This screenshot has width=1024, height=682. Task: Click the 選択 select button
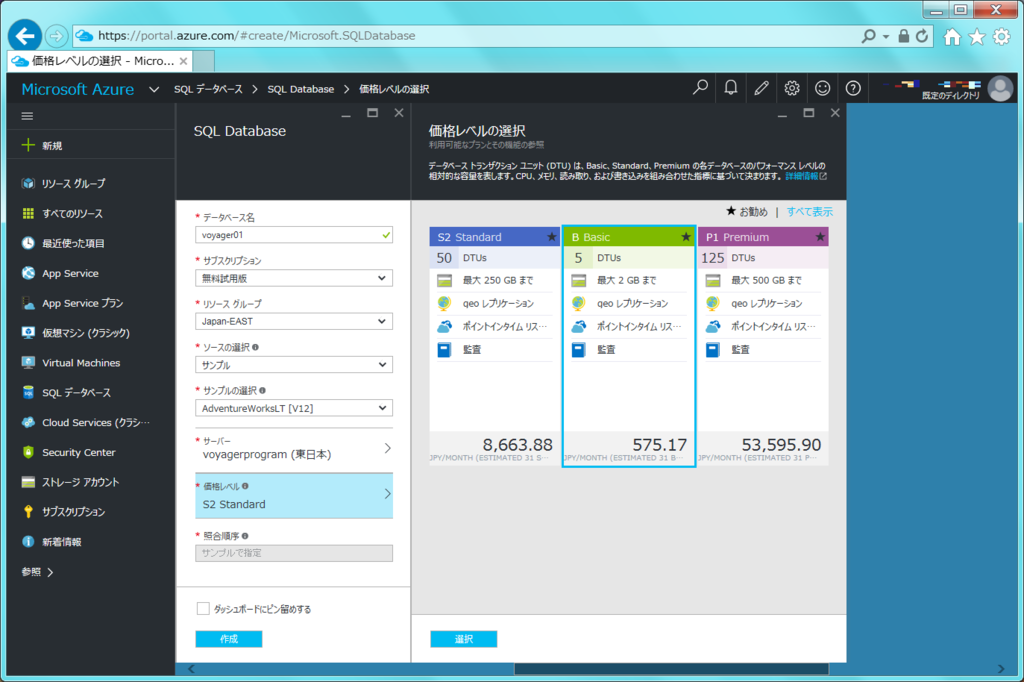(464, 639)
